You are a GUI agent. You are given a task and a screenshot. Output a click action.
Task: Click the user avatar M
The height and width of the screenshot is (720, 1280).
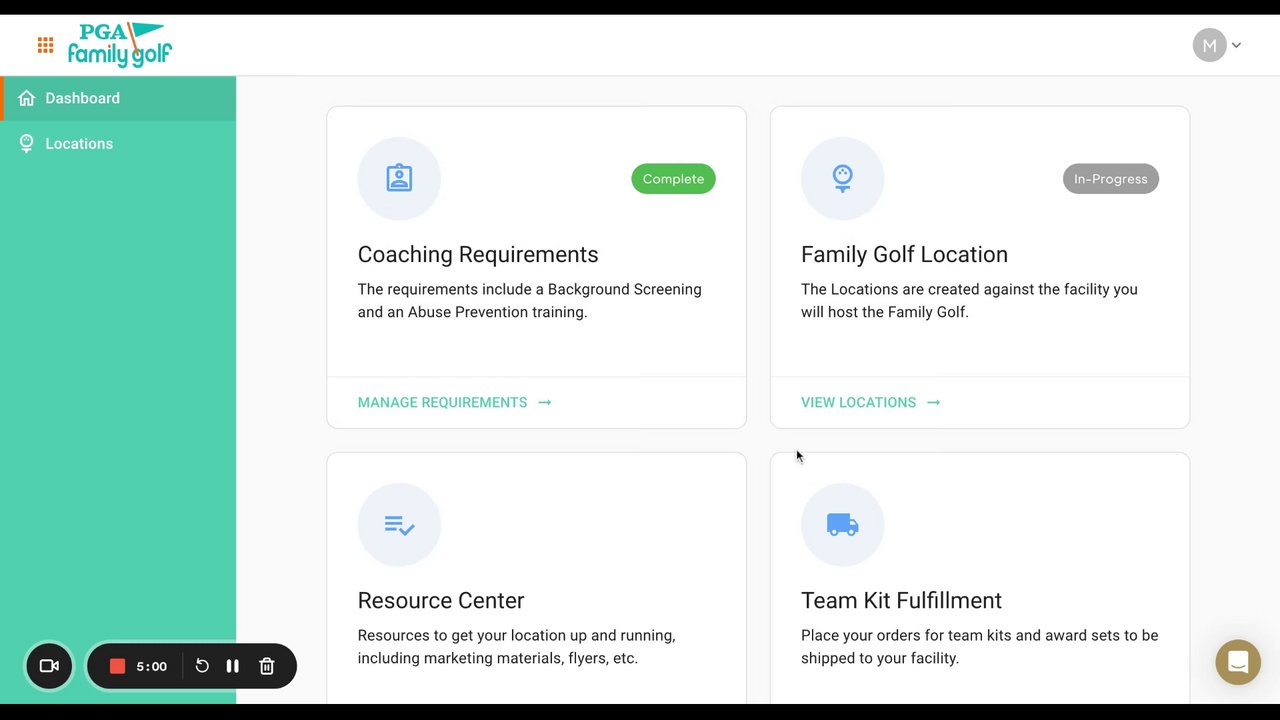pyautogui.click(x=1209, y=45)
